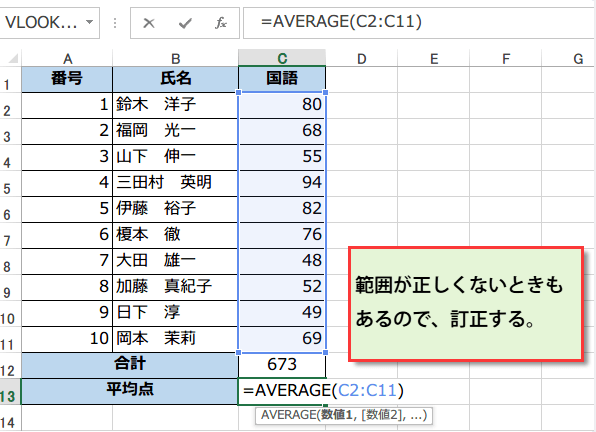Click cell with name 山下 伸一
596x432 pixels.
coord(175,157)
